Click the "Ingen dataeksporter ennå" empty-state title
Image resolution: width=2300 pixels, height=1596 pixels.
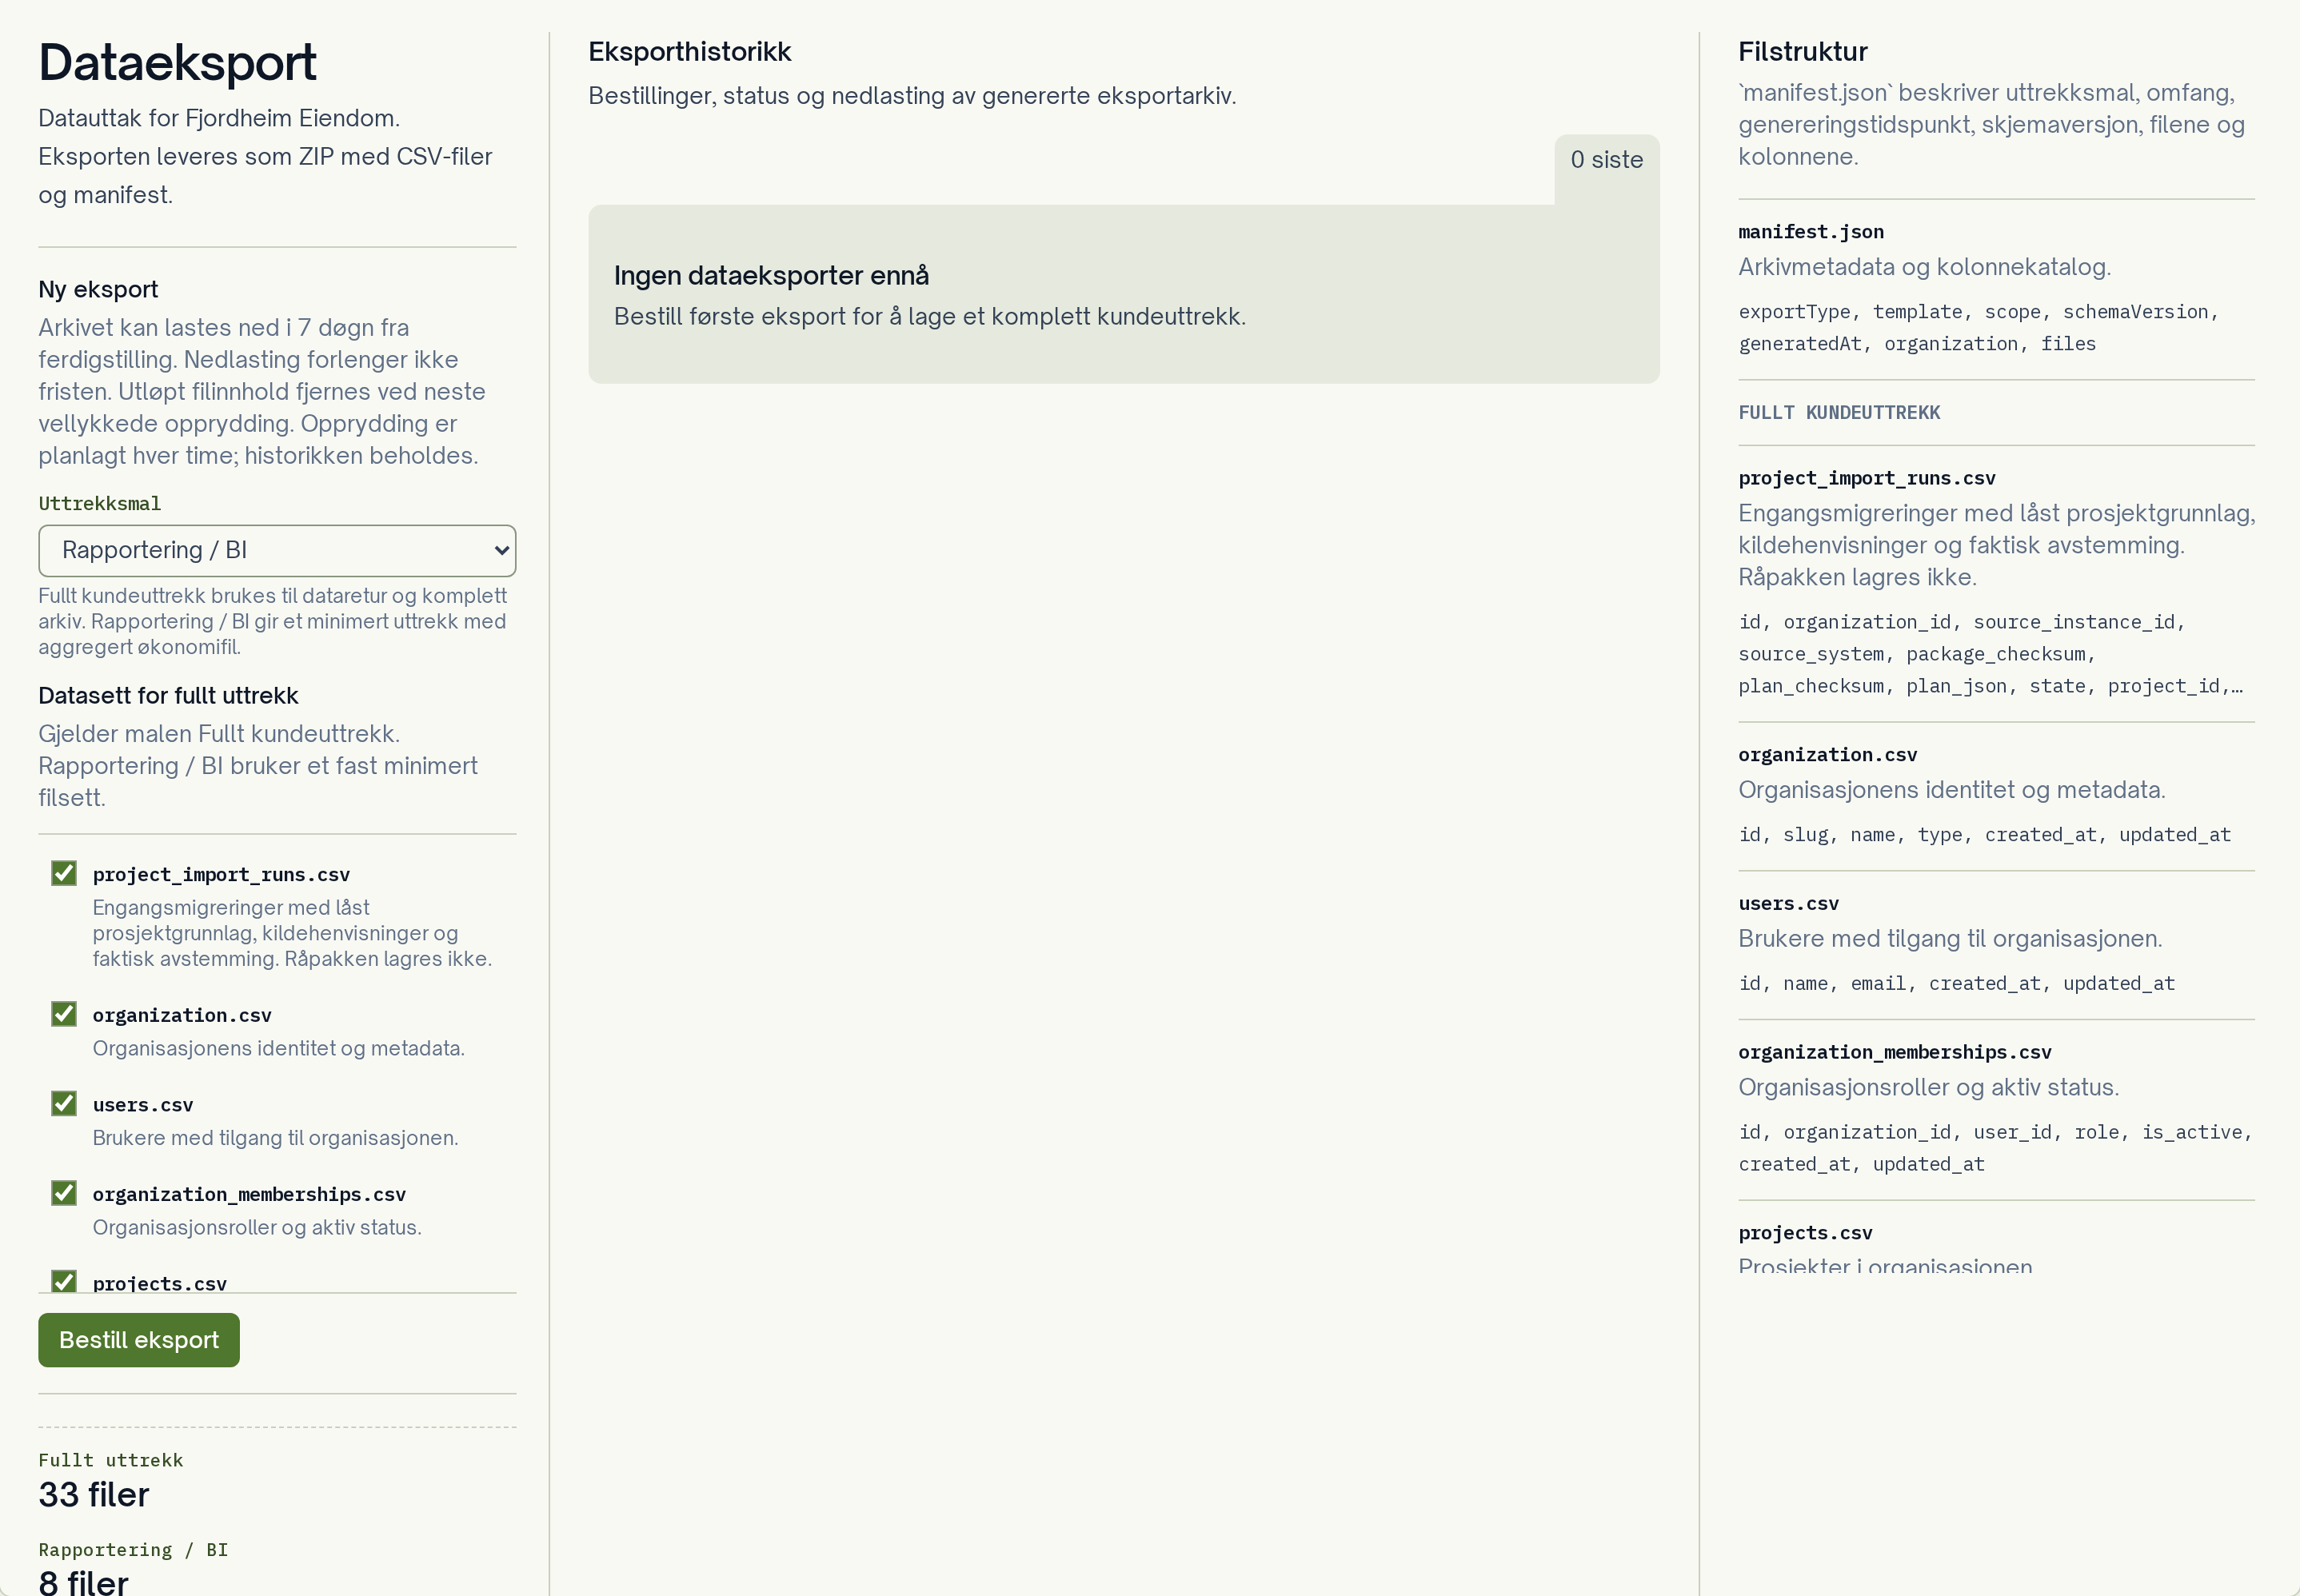(771, 275)
